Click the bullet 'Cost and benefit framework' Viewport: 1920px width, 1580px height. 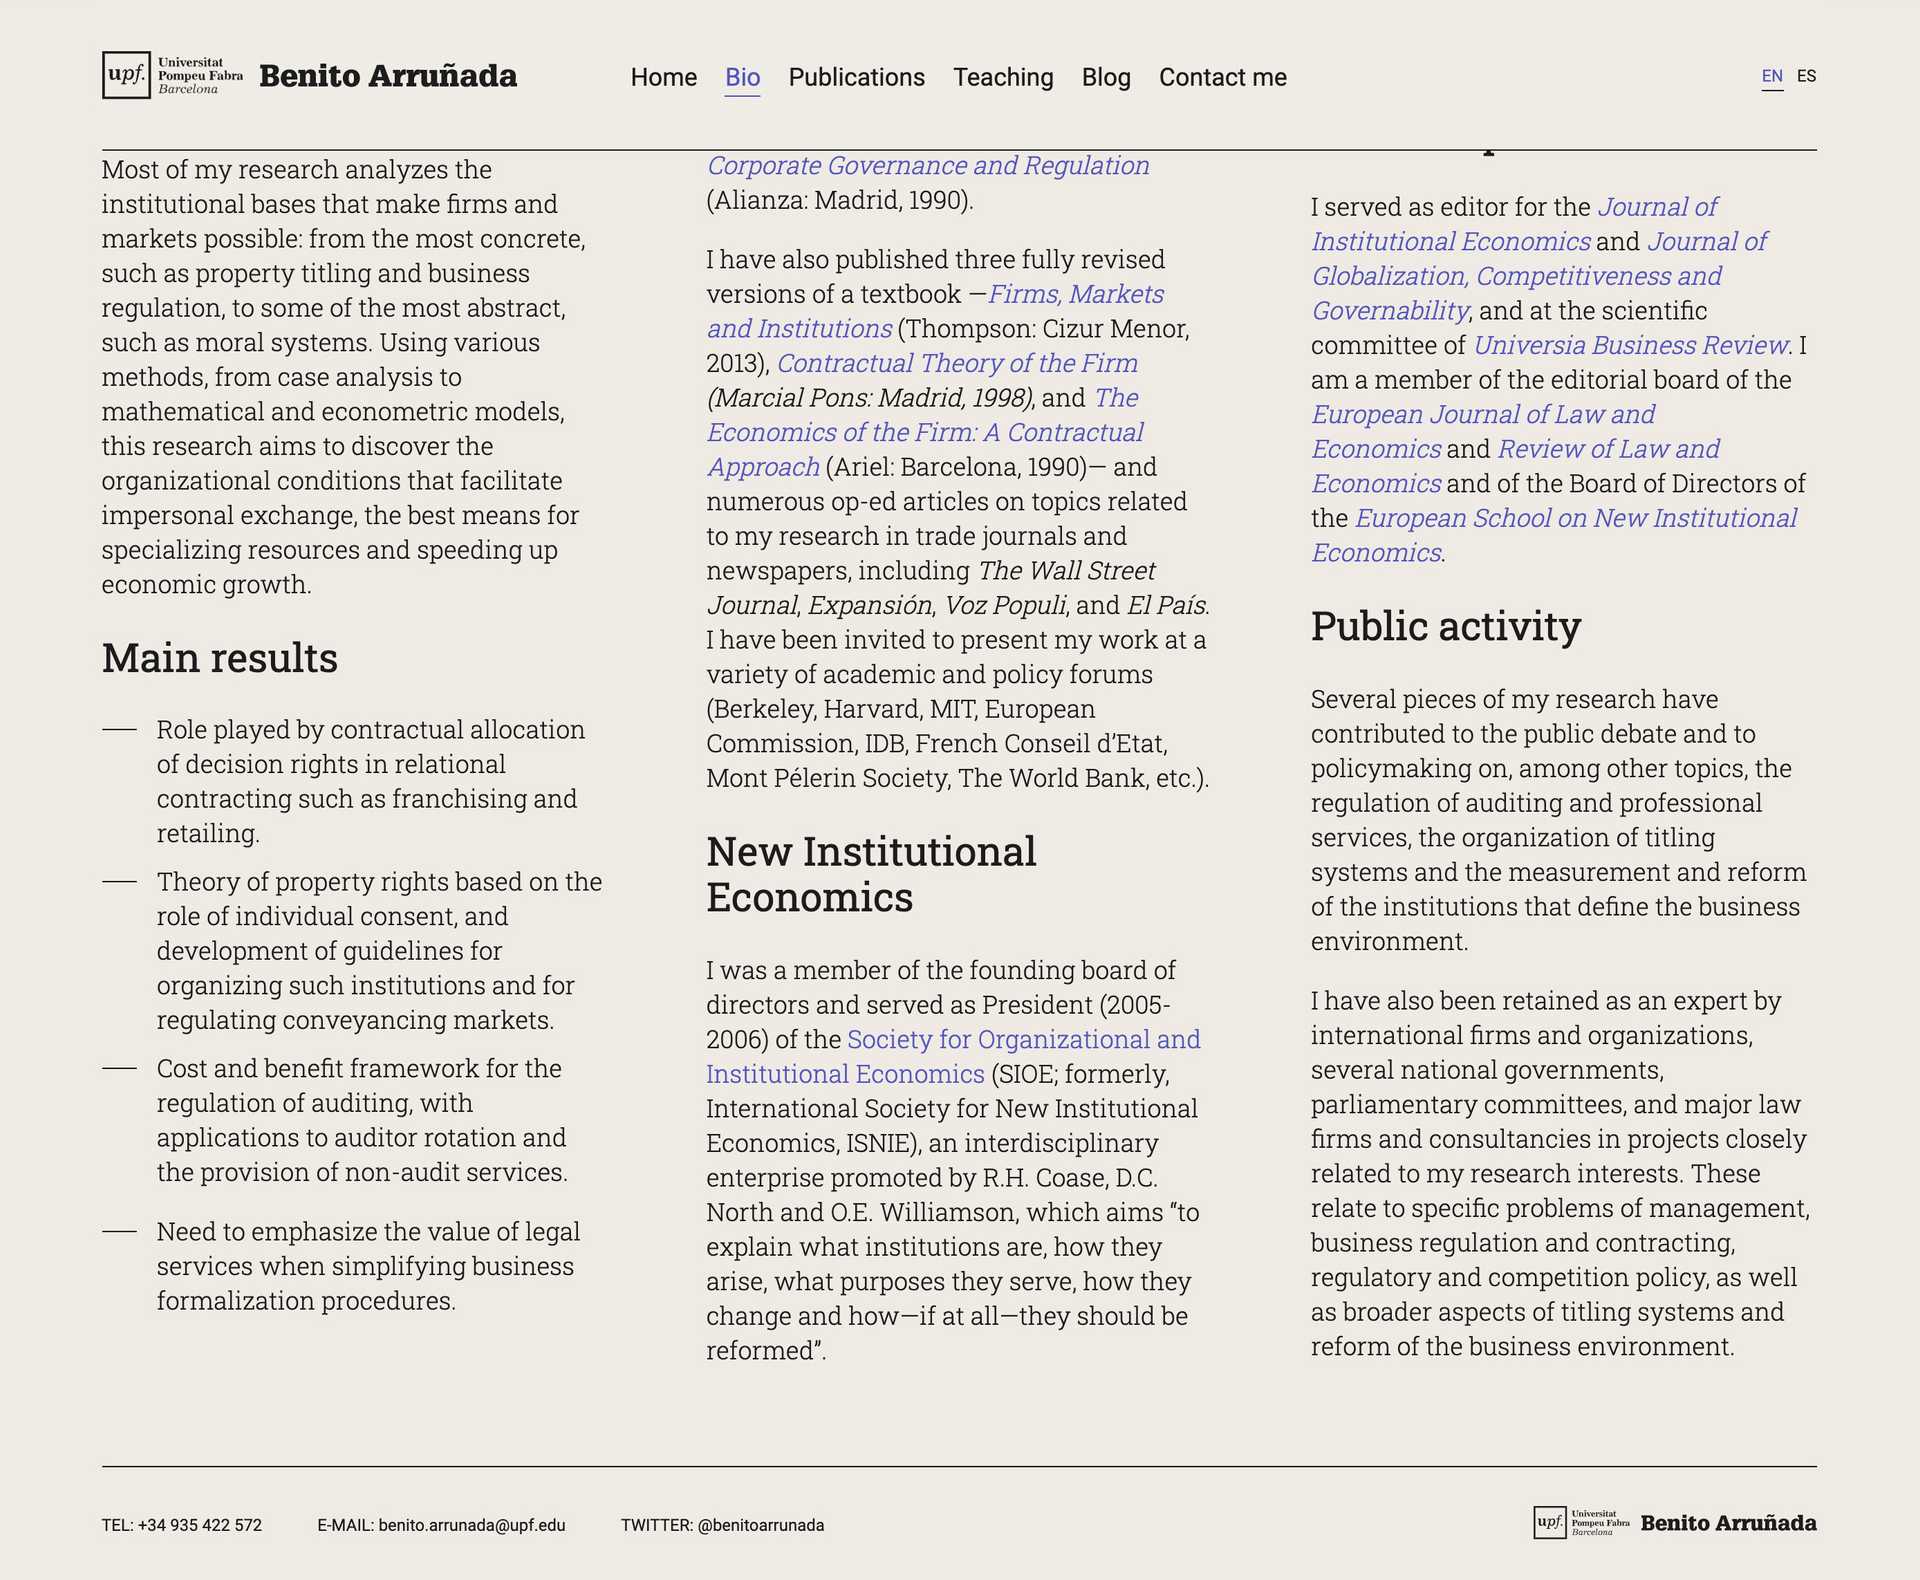point(362,1120)
